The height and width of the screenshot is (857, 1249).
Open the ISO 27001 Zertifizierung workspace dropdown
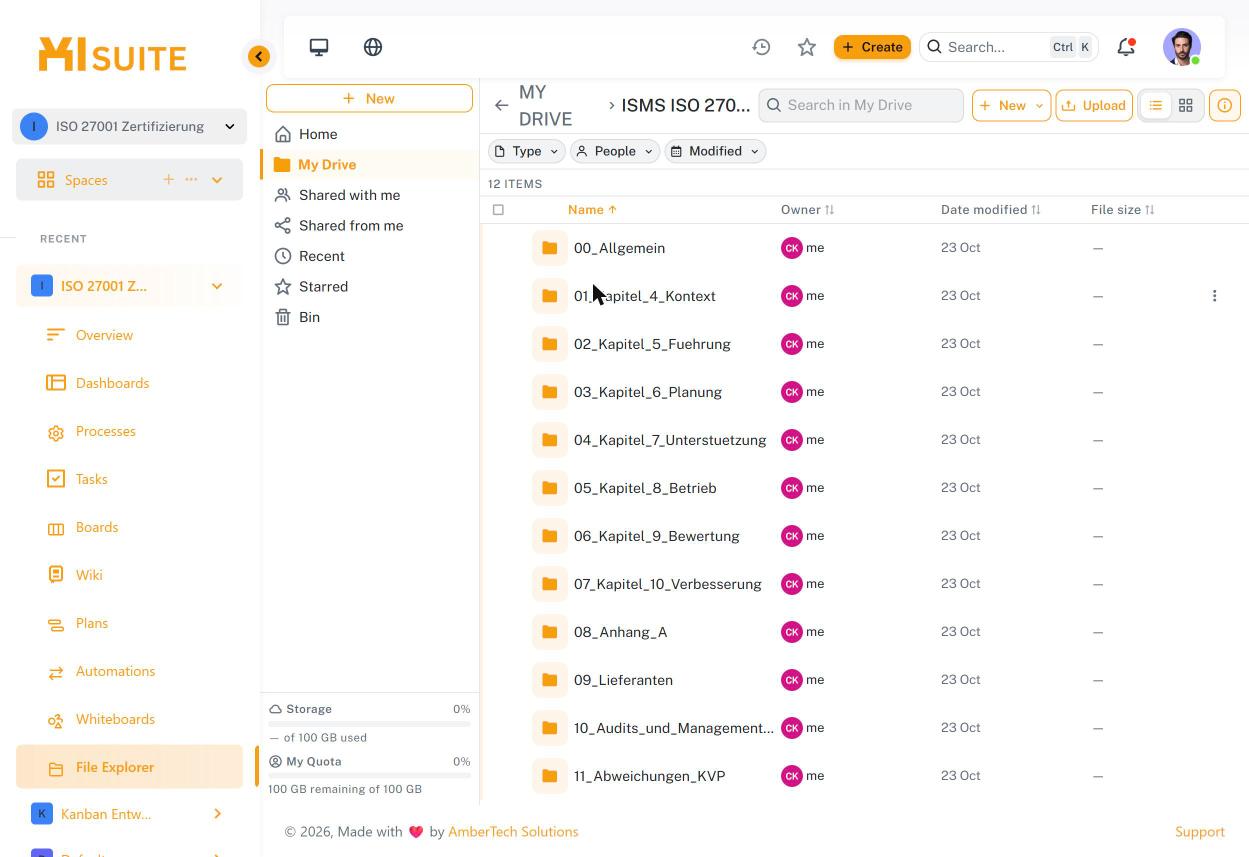(129, 126)
